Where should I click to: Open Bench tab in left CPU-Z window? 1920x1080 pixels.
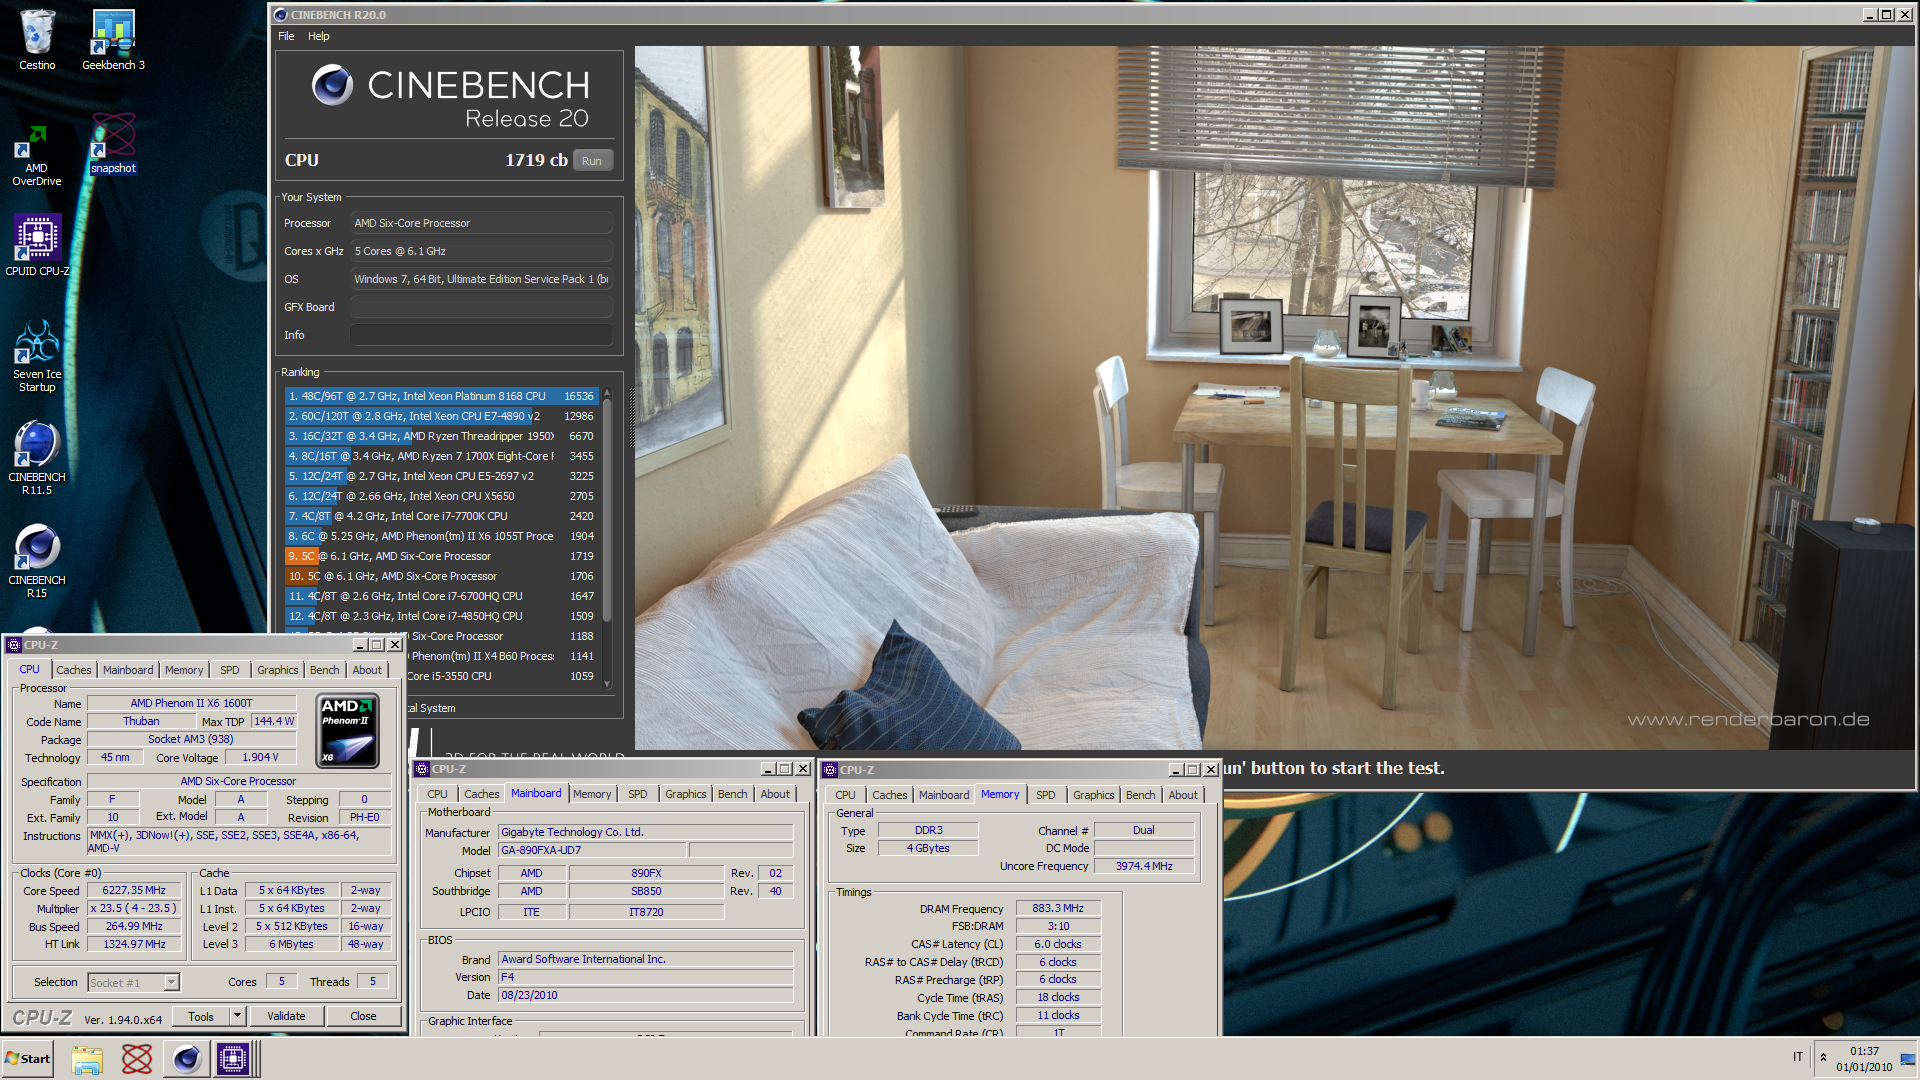(324, 670)
